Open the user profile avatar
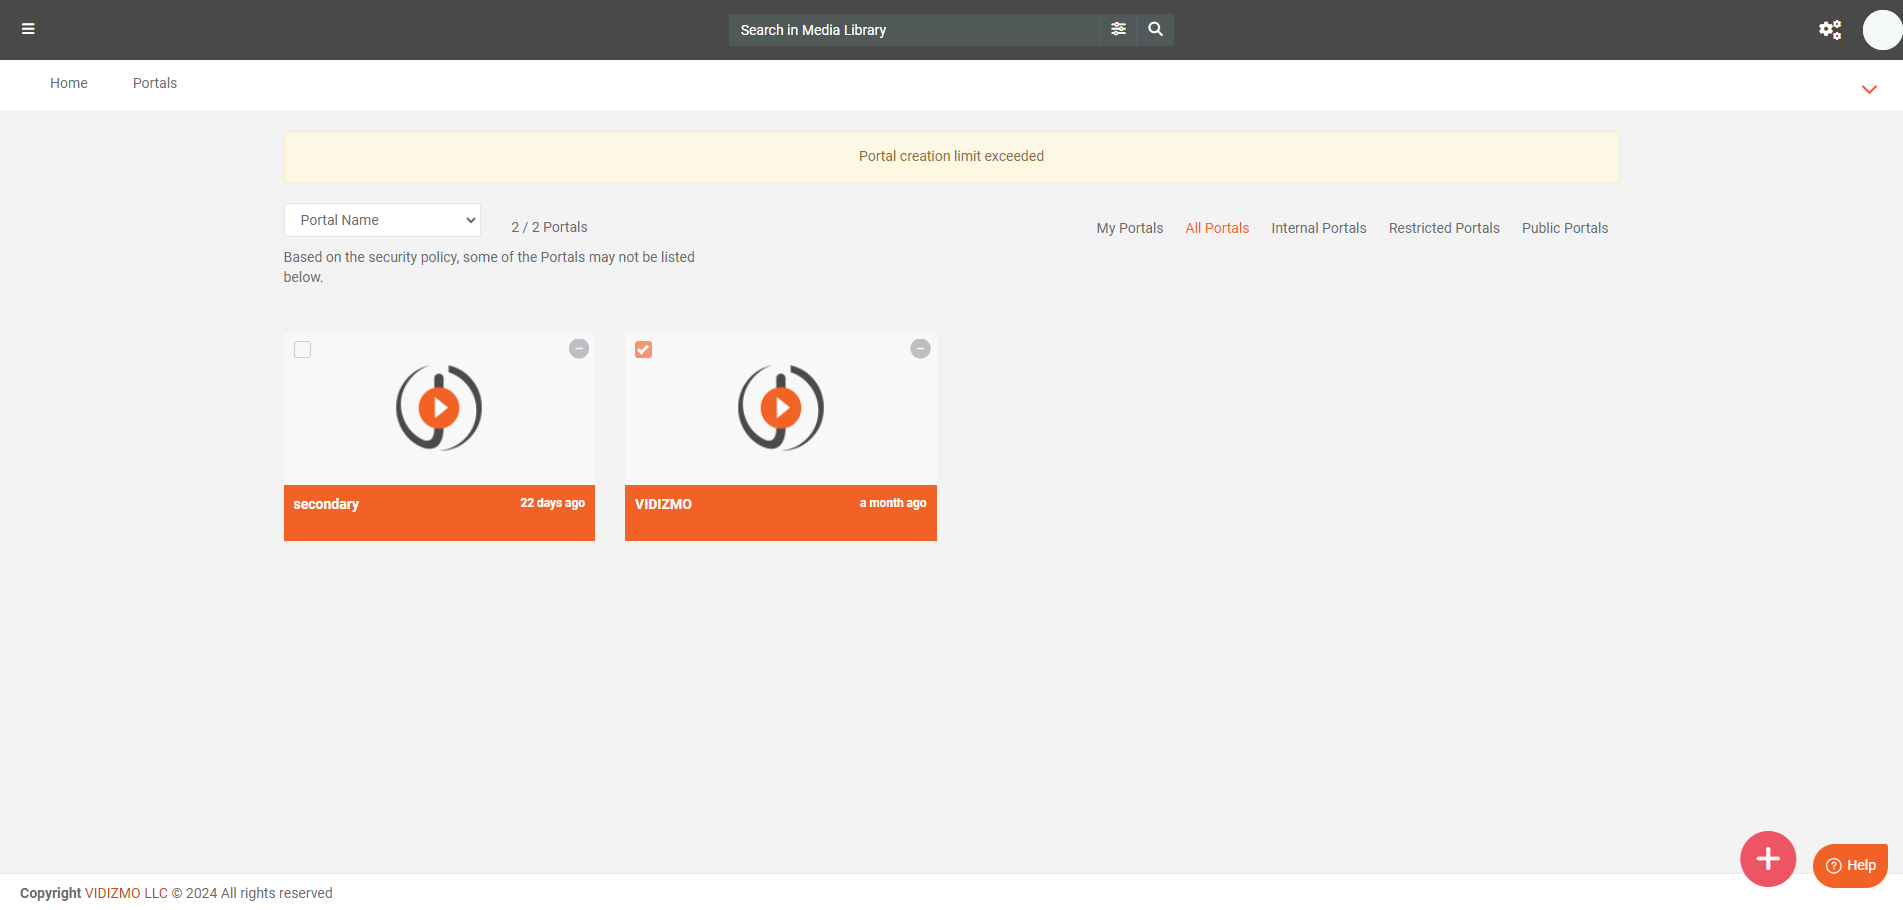This screenshot has width=1903, height=910. pos(1882,30)
